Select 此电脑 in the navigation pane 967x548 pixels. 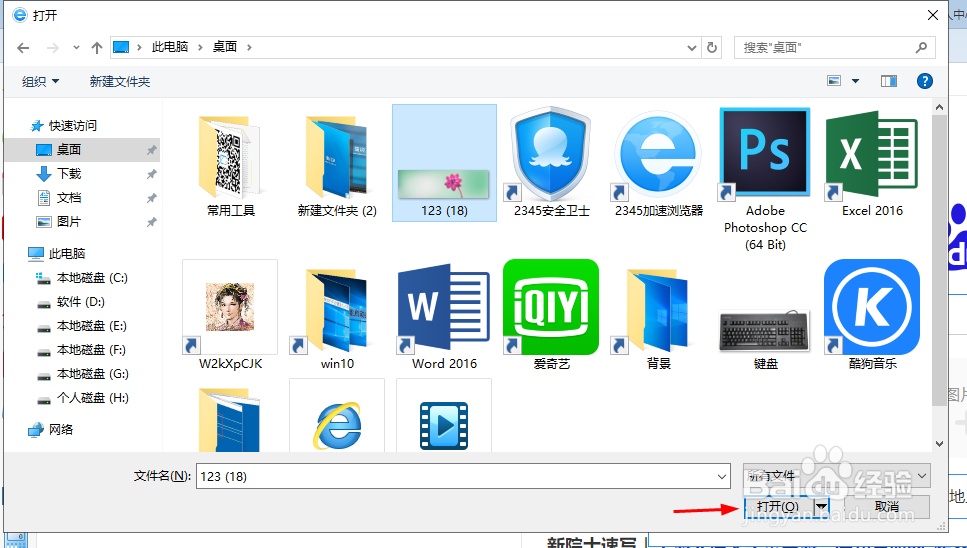(x=67, y=253)
